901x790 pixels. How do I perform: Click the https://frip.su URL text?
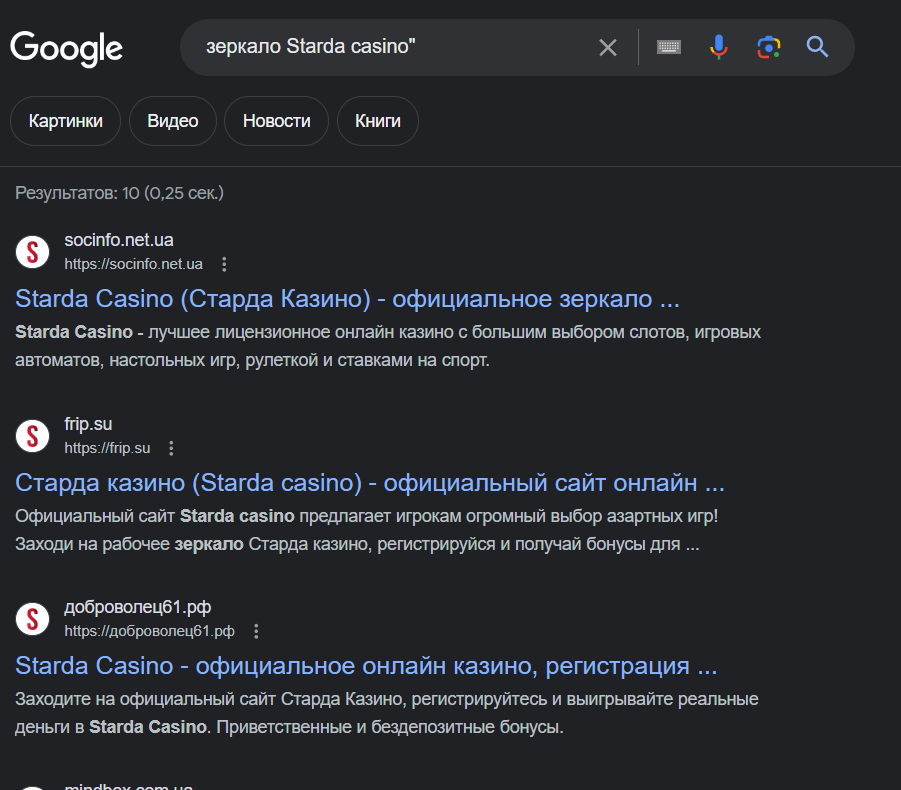[x=107, y=448]
